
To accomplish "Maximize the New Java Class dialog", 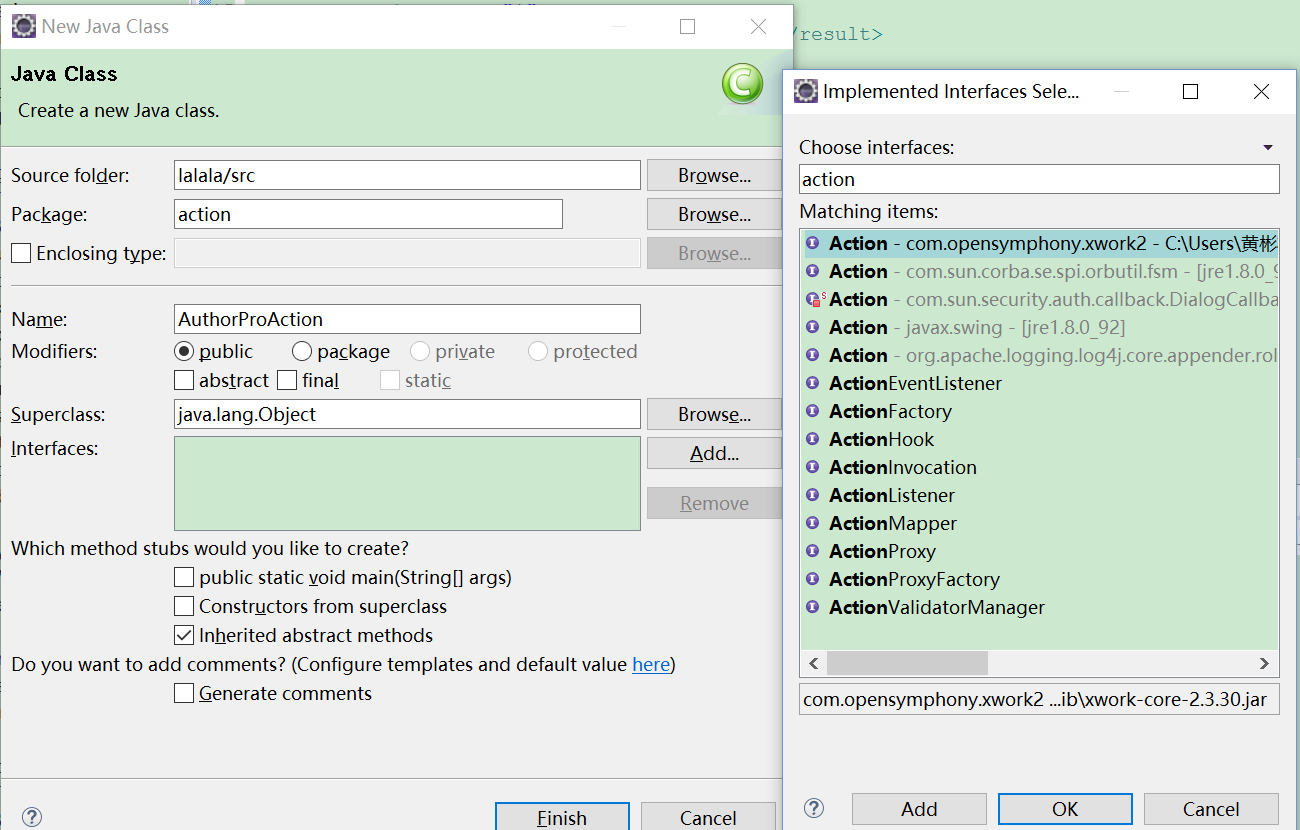I will coord(687,27).
